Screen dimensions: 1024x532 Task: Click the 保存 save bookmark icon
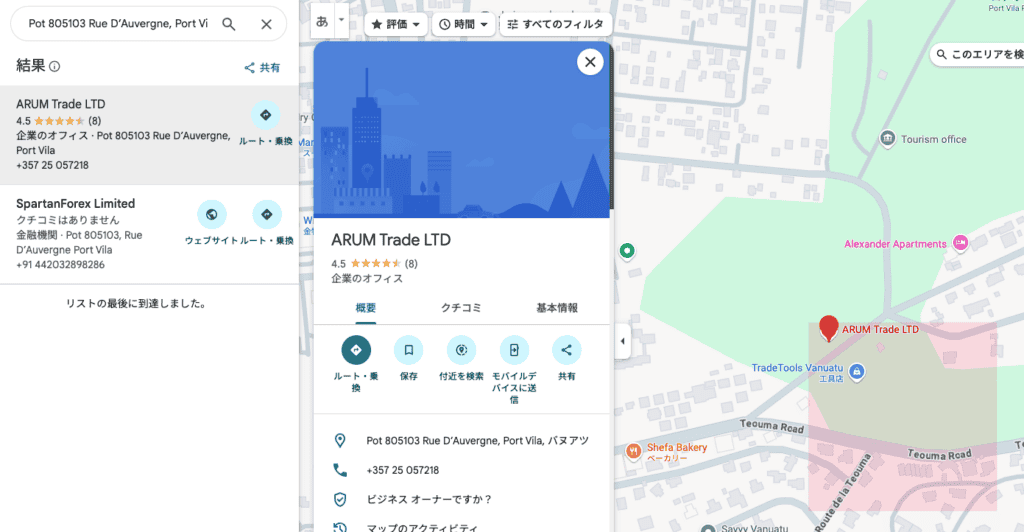click(409, 350)
